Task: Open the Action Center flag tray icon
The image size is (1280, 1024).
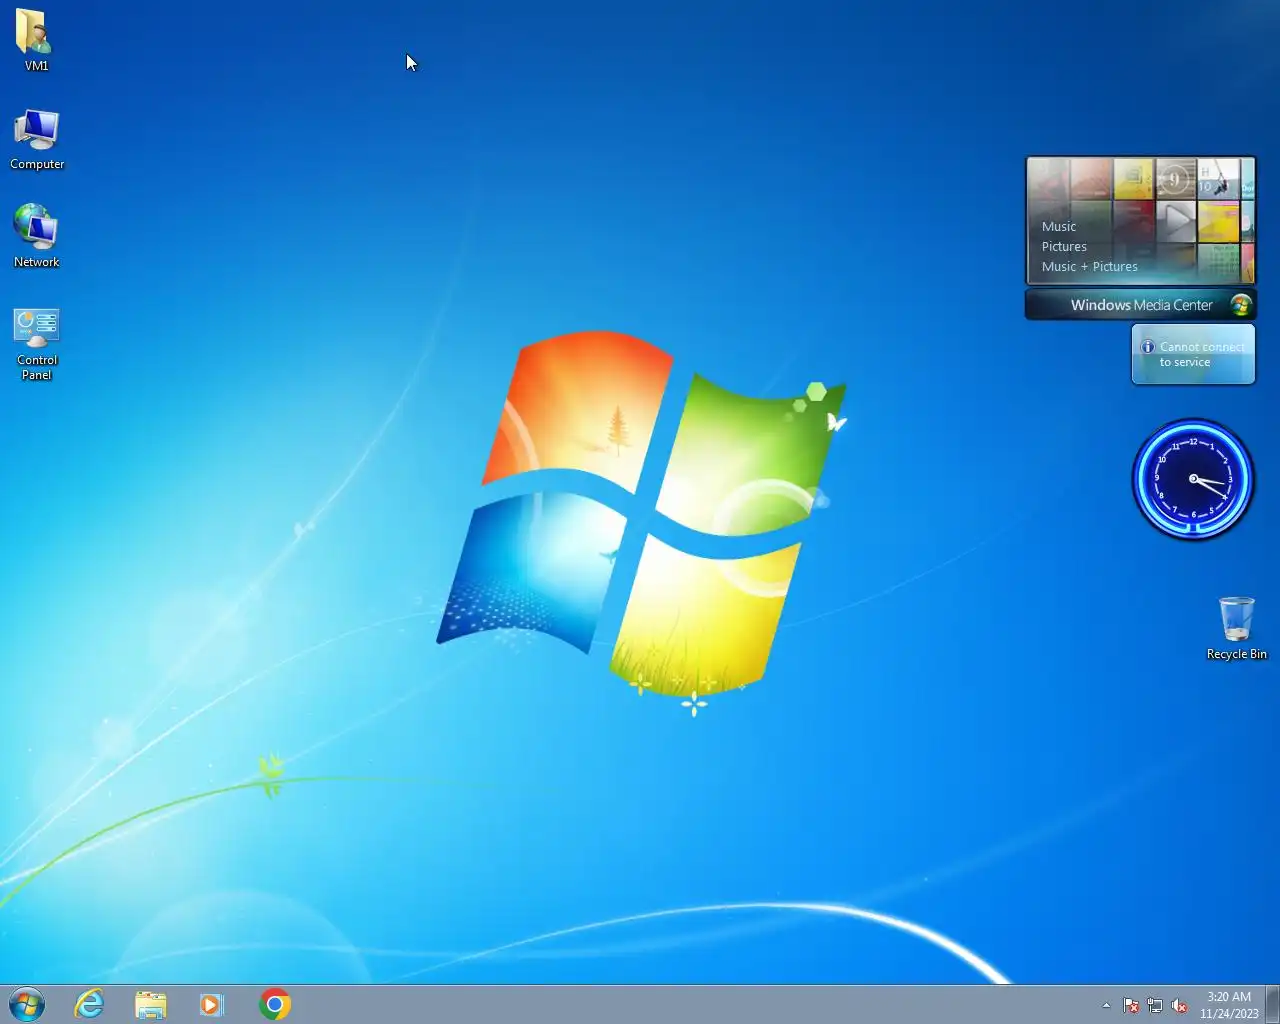Action: tap(1131, 1005)
